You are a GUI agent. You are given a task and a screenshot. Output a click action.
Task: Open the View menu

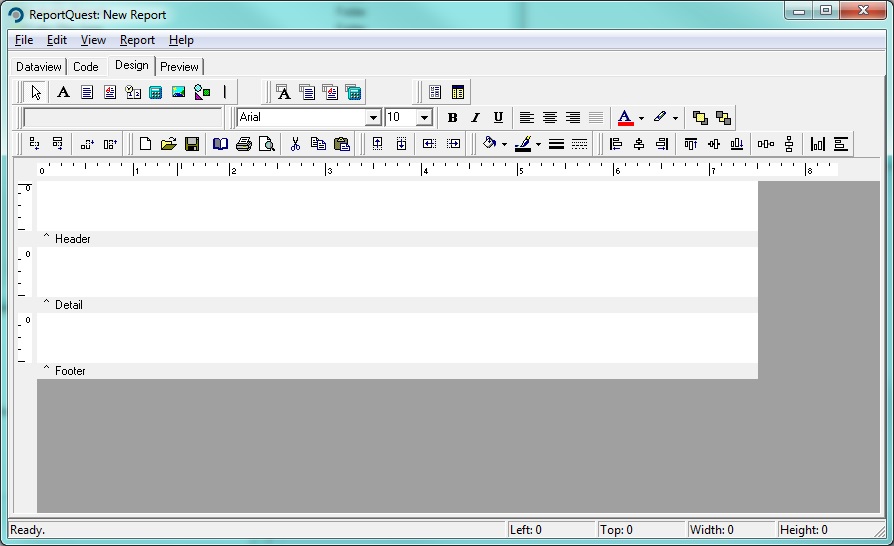(x=93, y=40)
